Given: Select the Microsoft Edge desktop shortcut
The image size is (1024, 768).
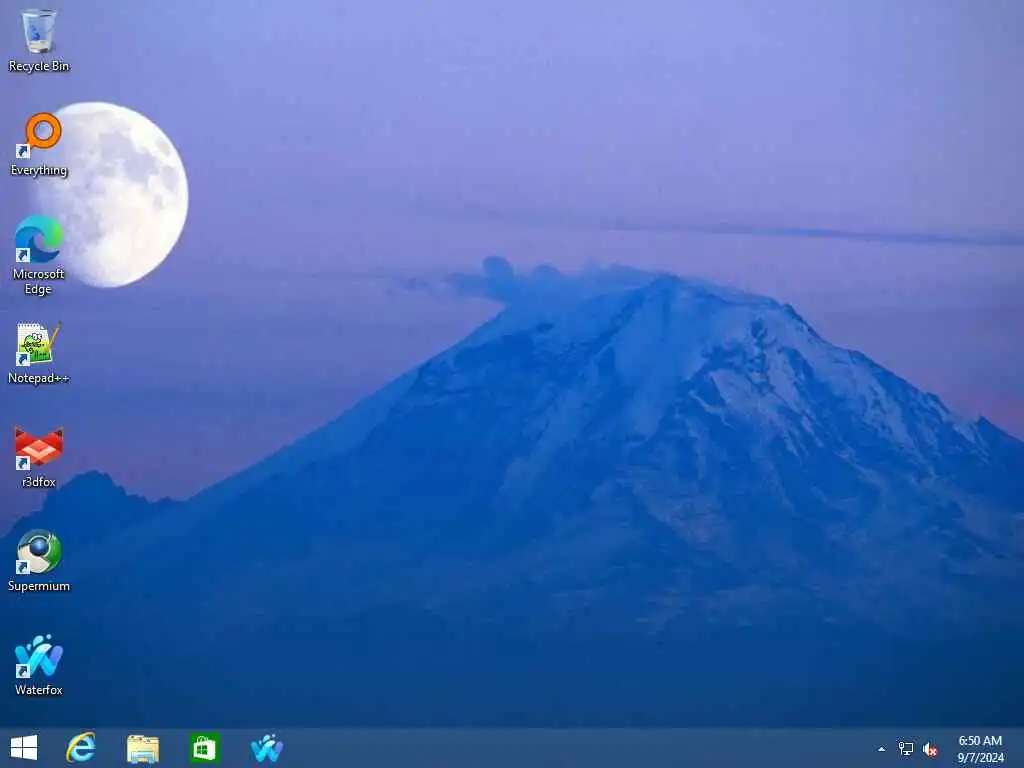Looking at the screenshot, I should [39, 255].
